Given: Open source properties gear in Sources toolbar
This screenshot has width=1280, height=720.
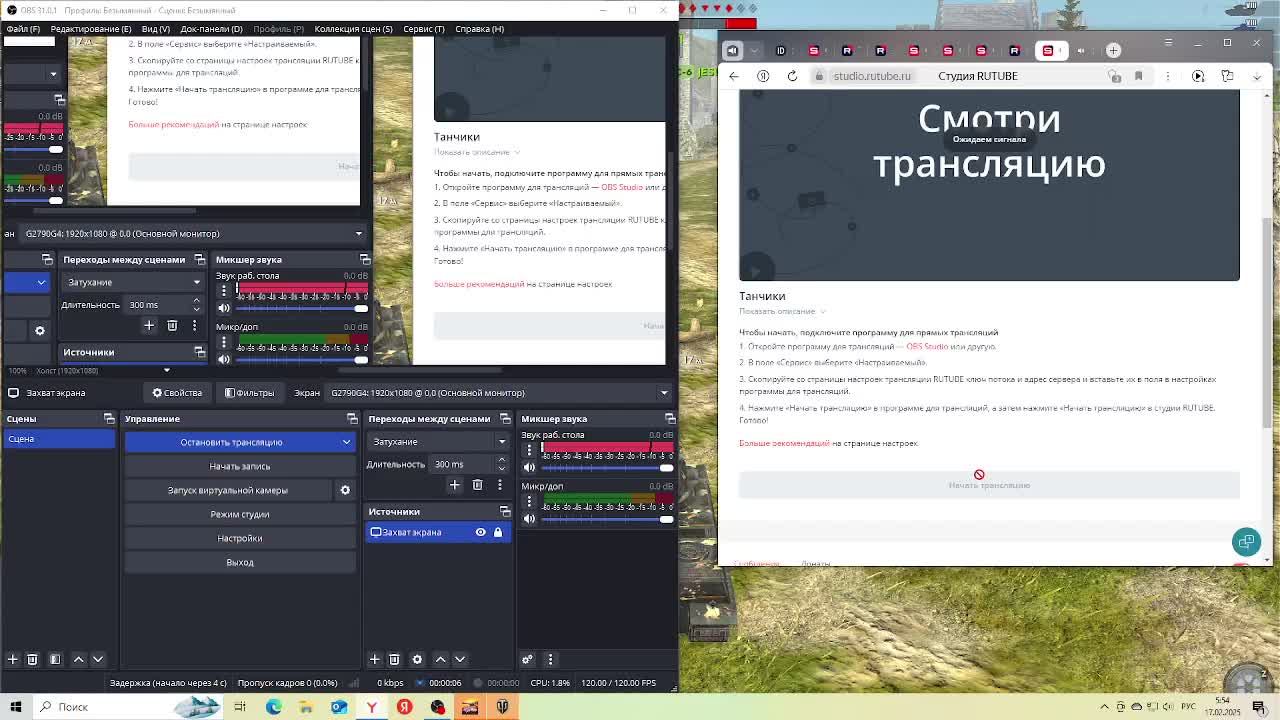Looking at the screenshot, I should coord(417,659).
